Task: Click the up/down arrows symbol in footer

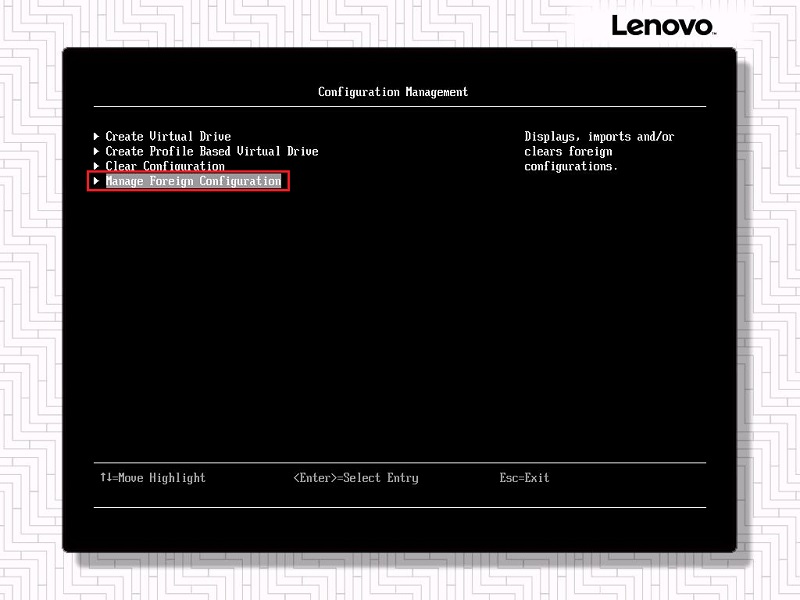Action: coord(105,478)
